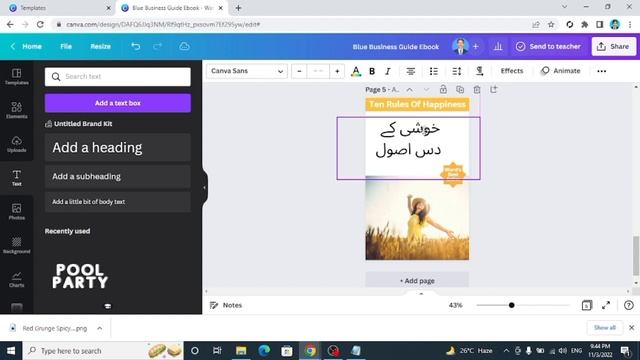Duplicate page 5
This screenshot has height=360, width=640.
pos(460,89)
